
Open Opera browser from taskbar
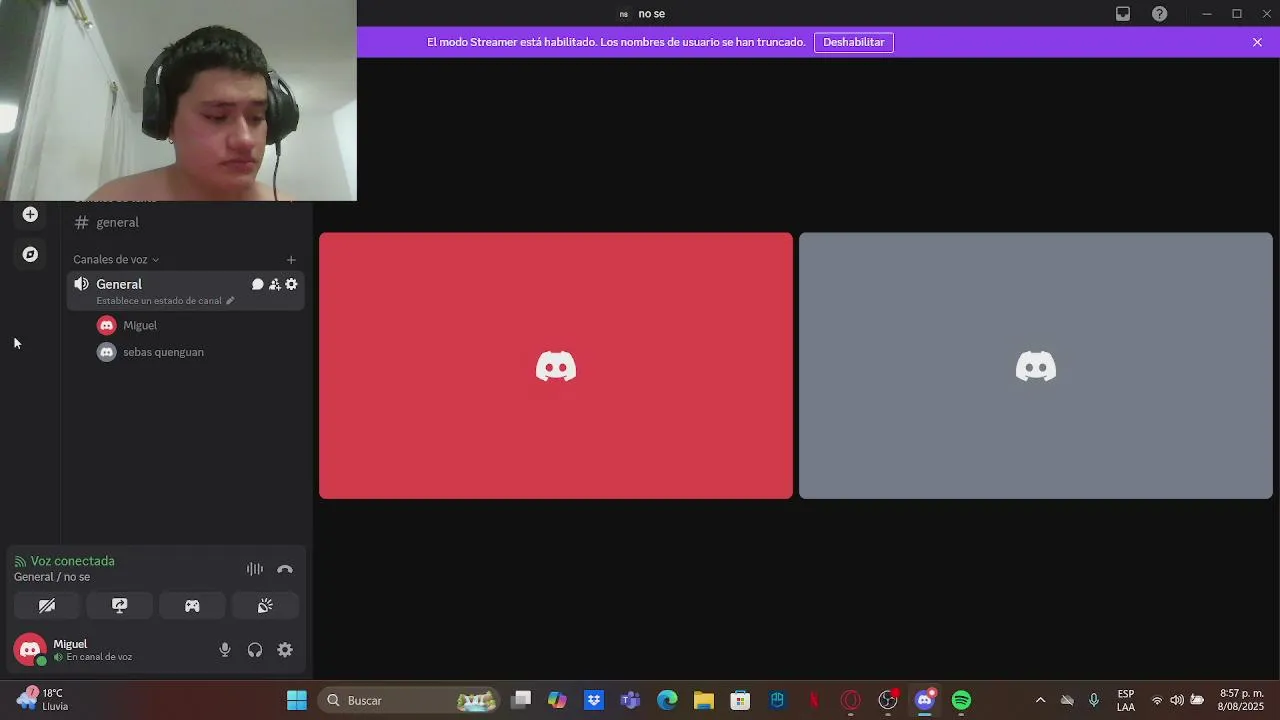[x=851, y=700]
